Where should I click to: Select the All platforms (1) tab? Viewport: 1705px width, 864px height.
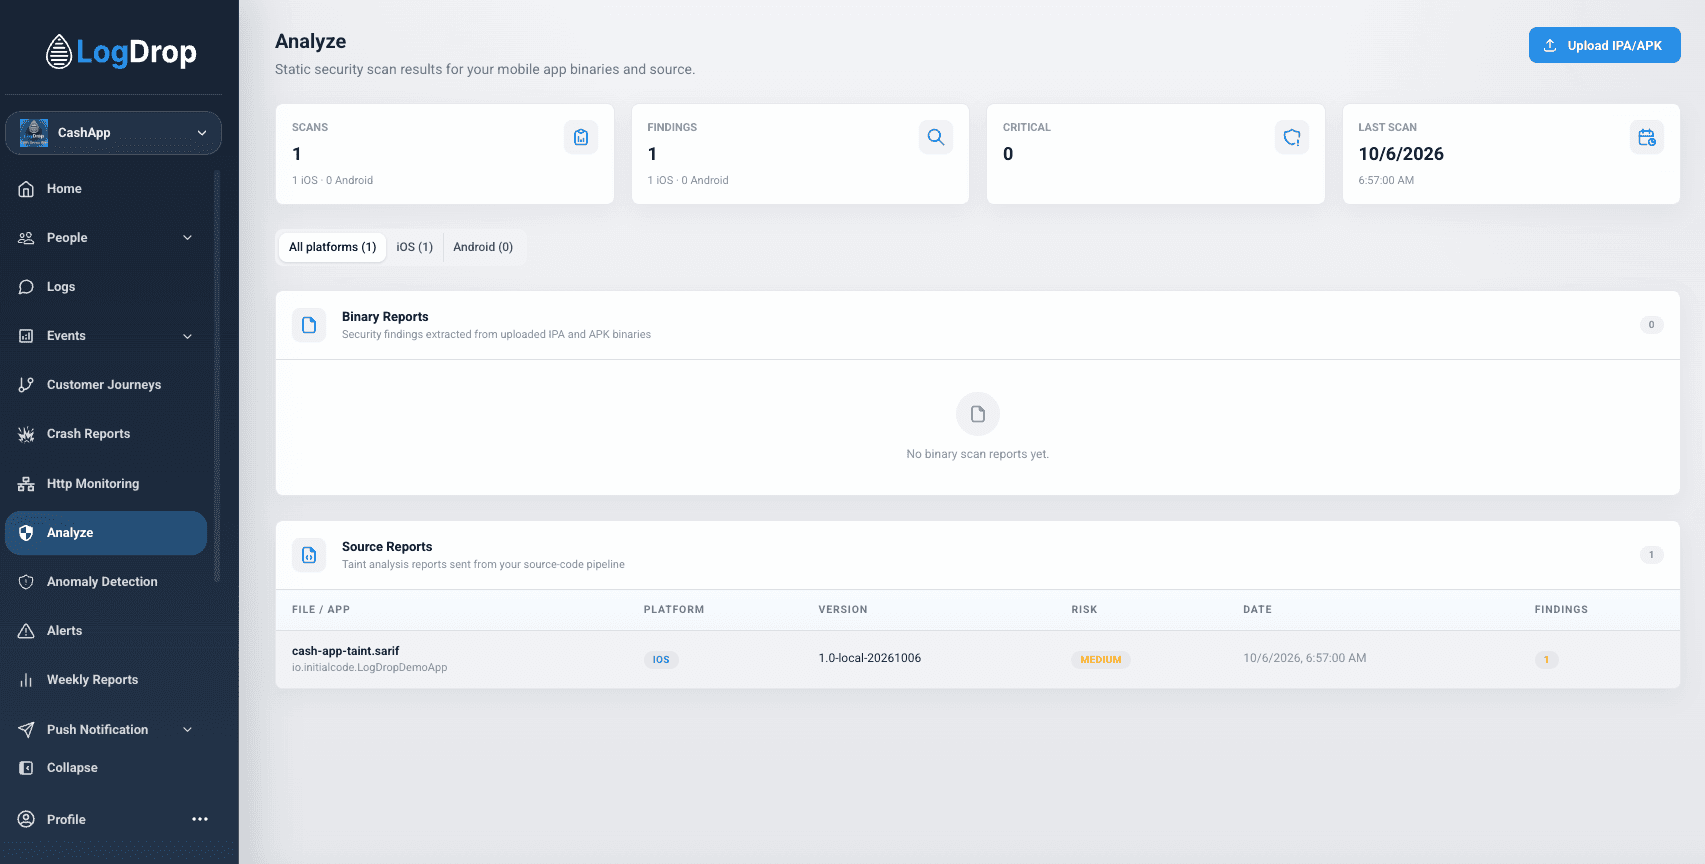tap(332, 247)
